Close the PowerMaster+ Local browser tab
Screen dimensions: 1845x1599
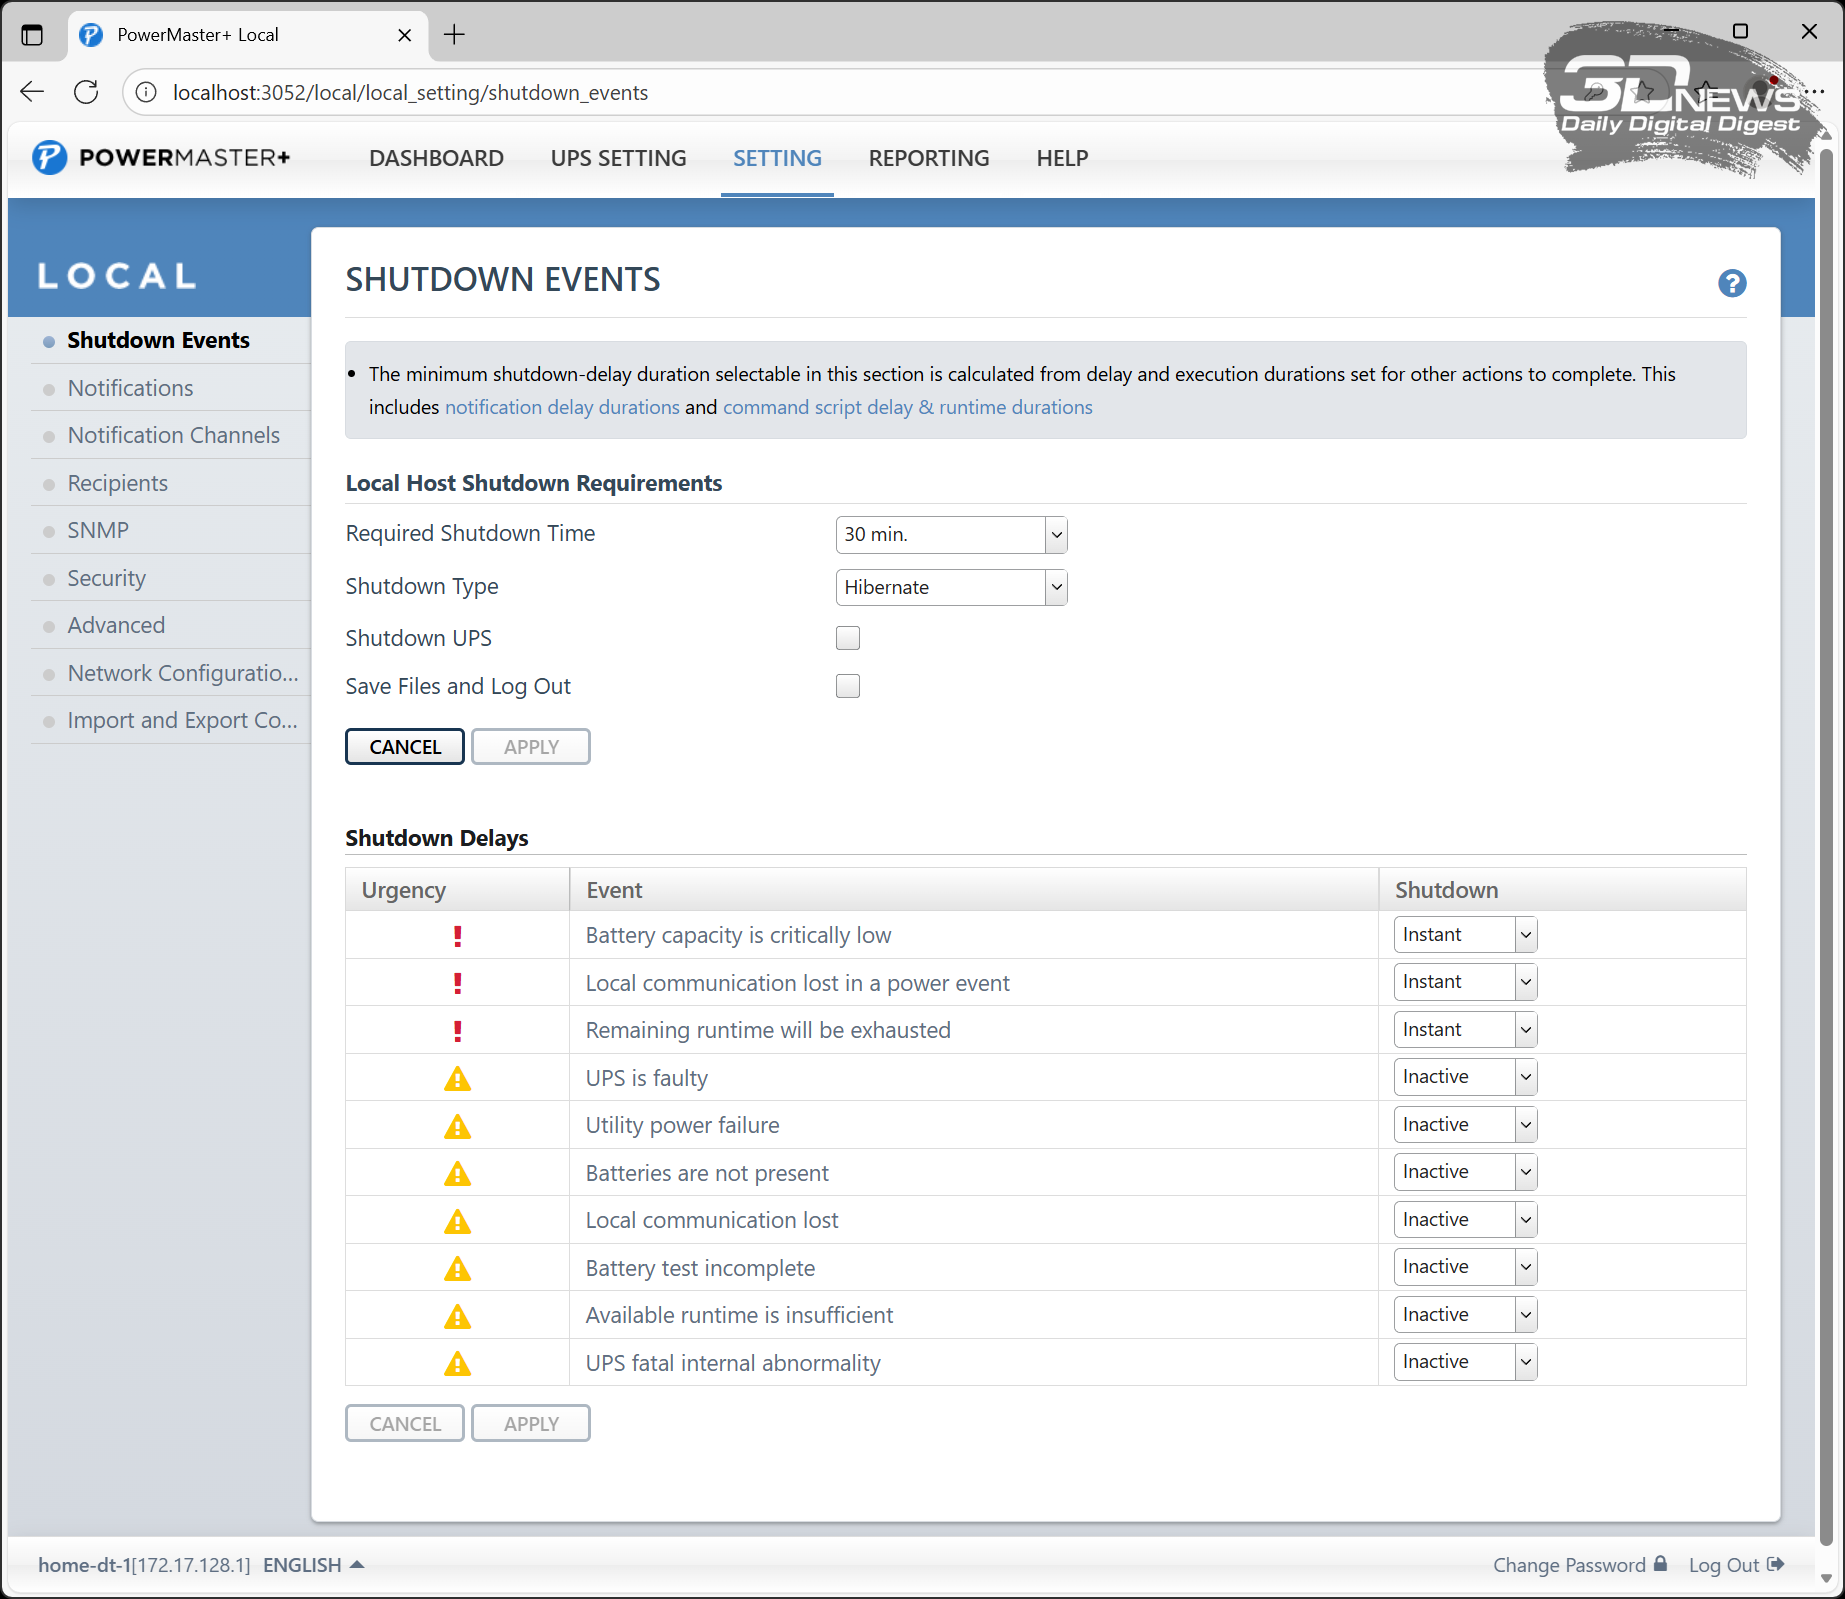click(404, 35)
